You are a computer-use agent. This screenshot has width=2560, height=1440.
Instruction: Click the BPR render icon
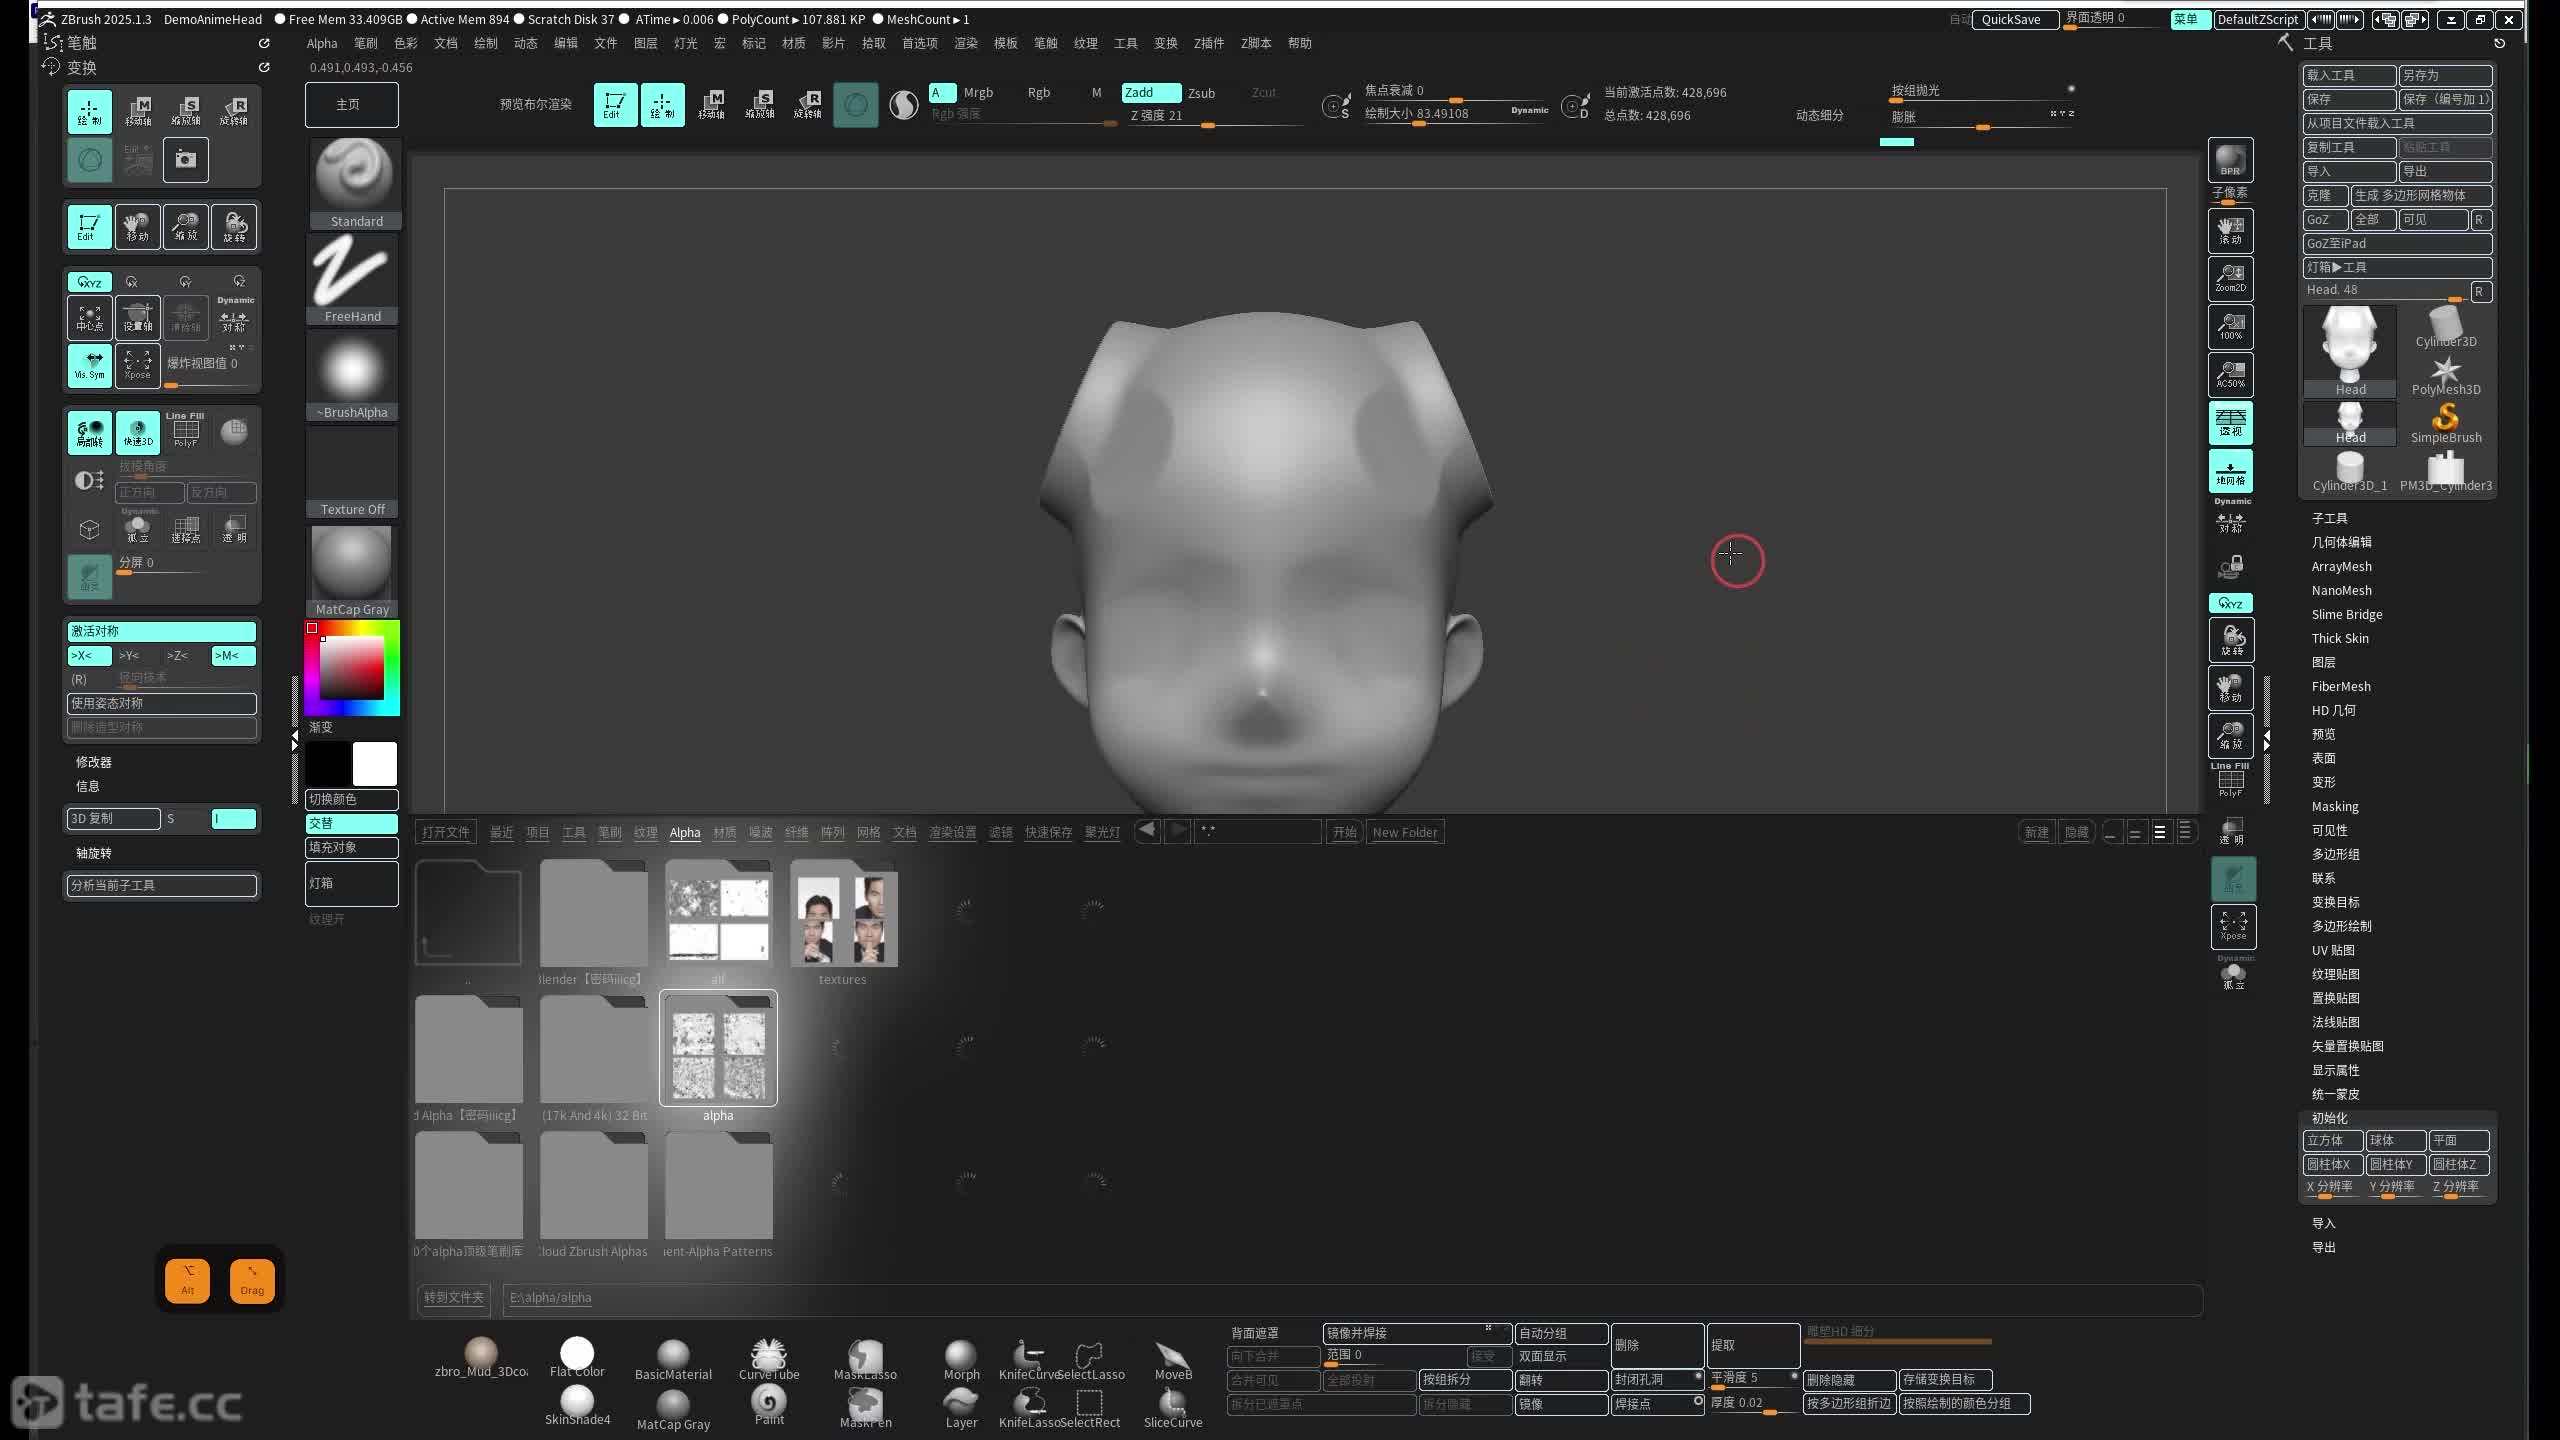click(2230, 161)
